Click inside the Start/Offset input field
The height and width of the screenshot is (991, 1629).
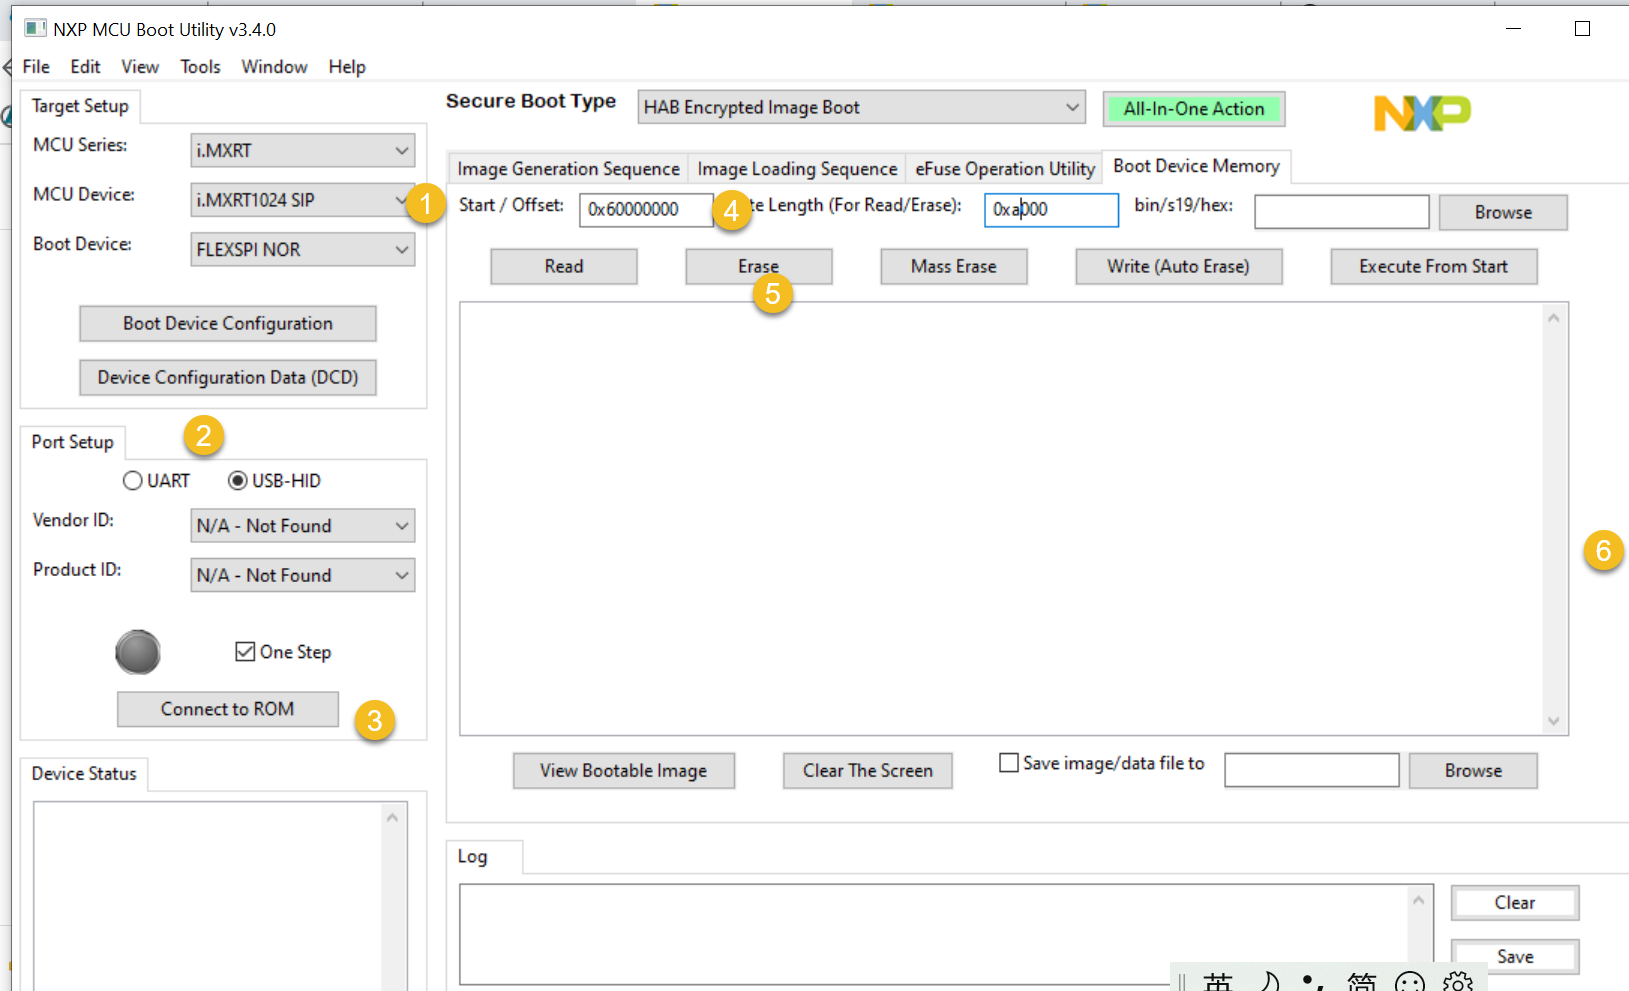tap(646, 210)
